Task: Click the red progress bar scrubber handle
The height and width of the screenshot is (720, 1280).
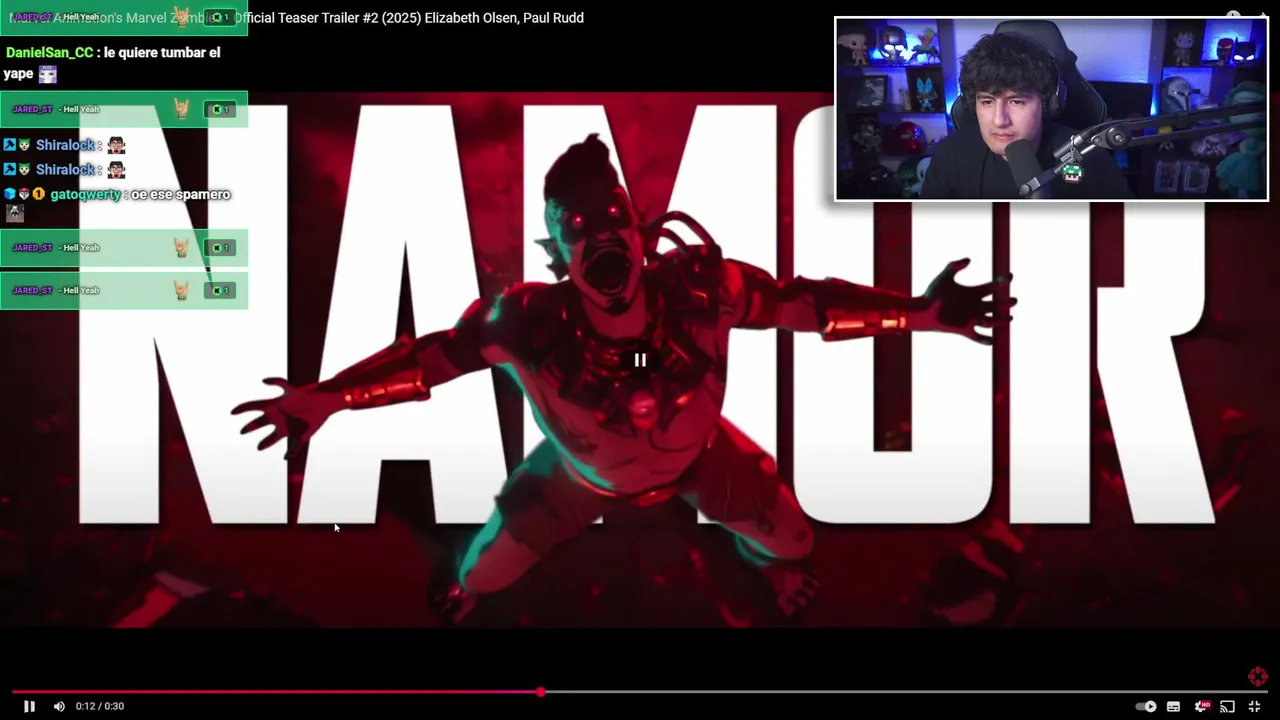Action: coord(541,692)
